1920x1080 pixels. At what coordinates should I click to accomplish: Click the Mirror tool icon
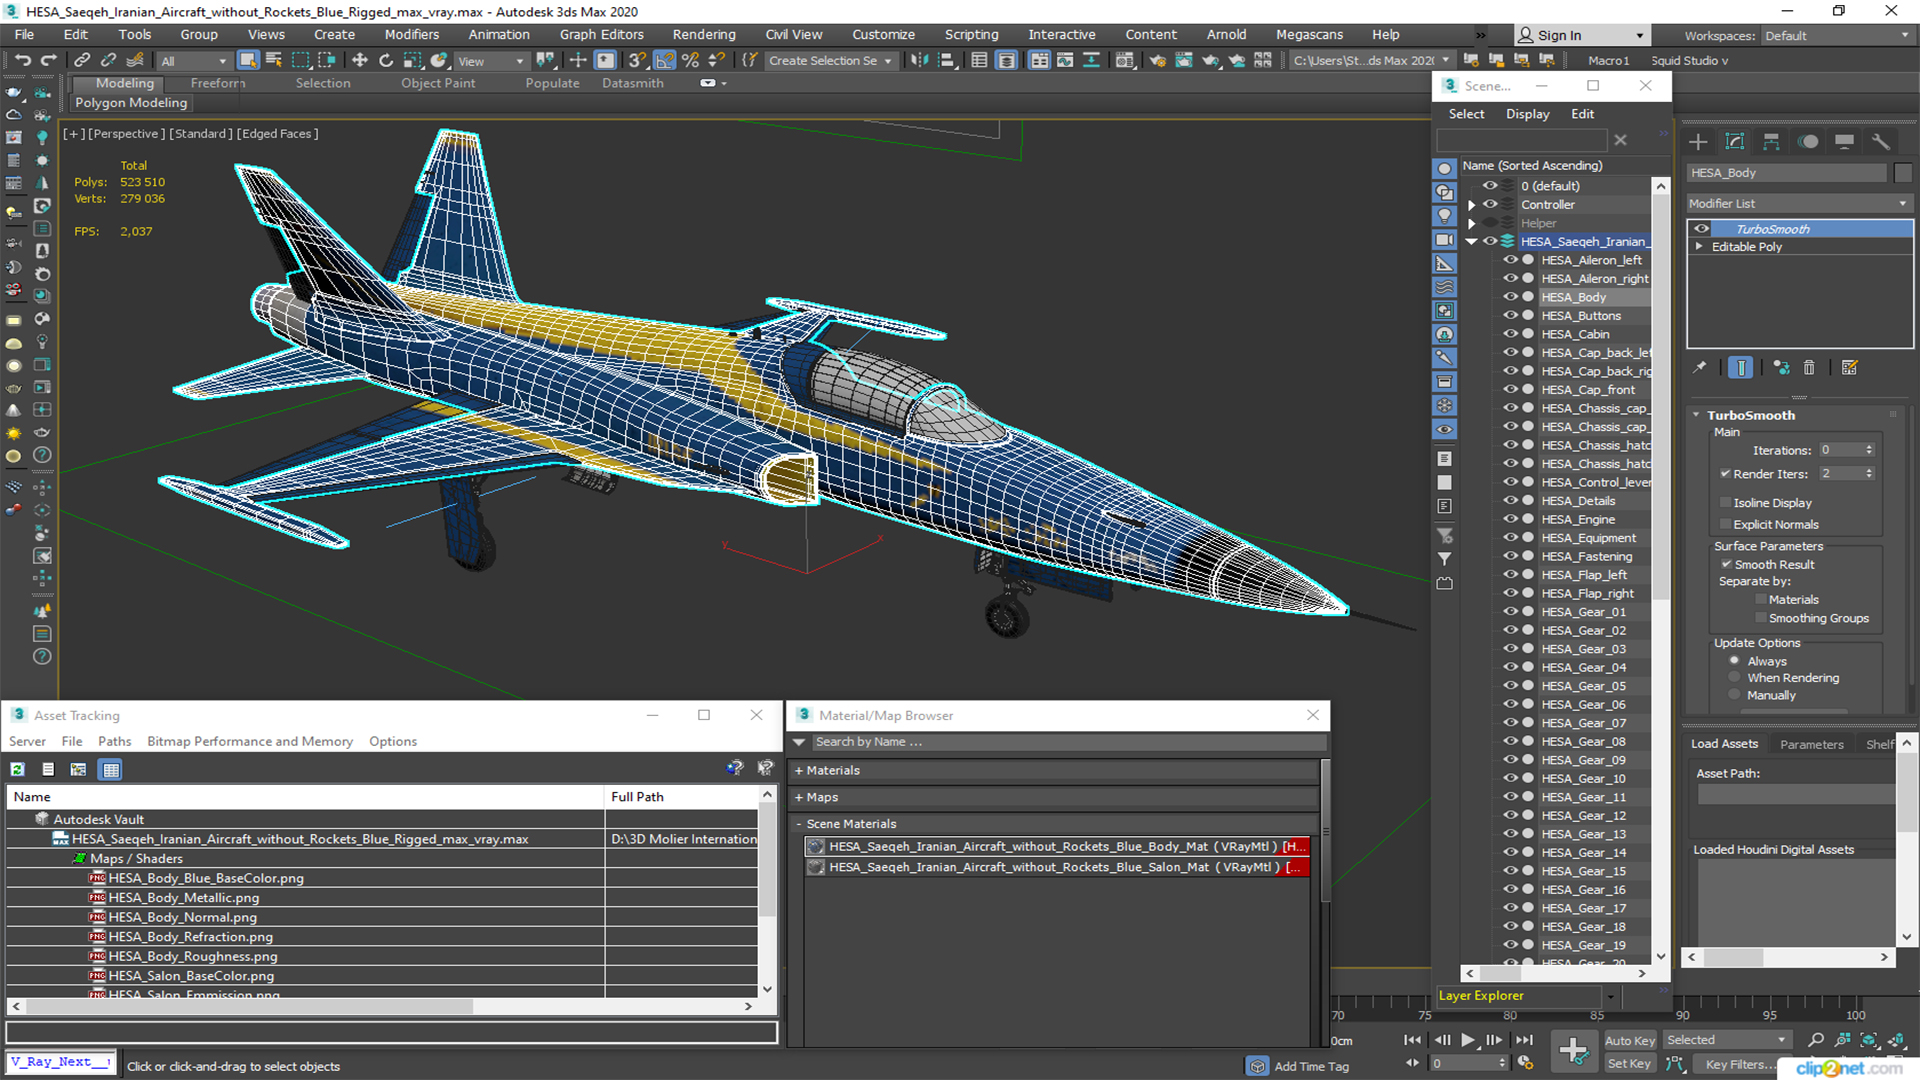click(x=919, y=60)
